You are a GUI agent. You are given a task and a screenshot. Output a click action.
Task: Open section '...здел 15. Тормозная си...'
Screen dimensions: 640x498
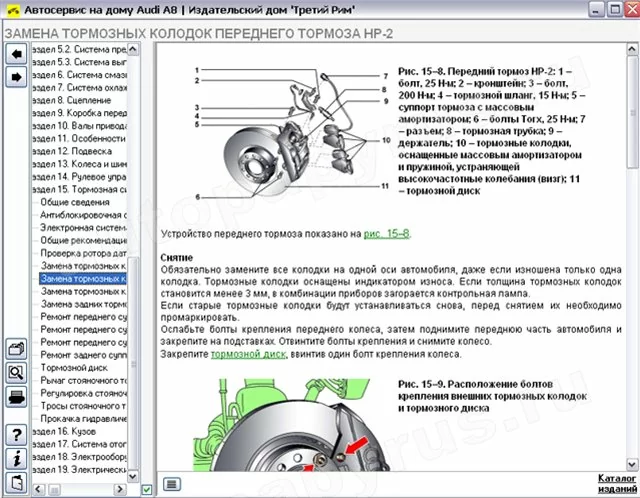click(80, 189)
